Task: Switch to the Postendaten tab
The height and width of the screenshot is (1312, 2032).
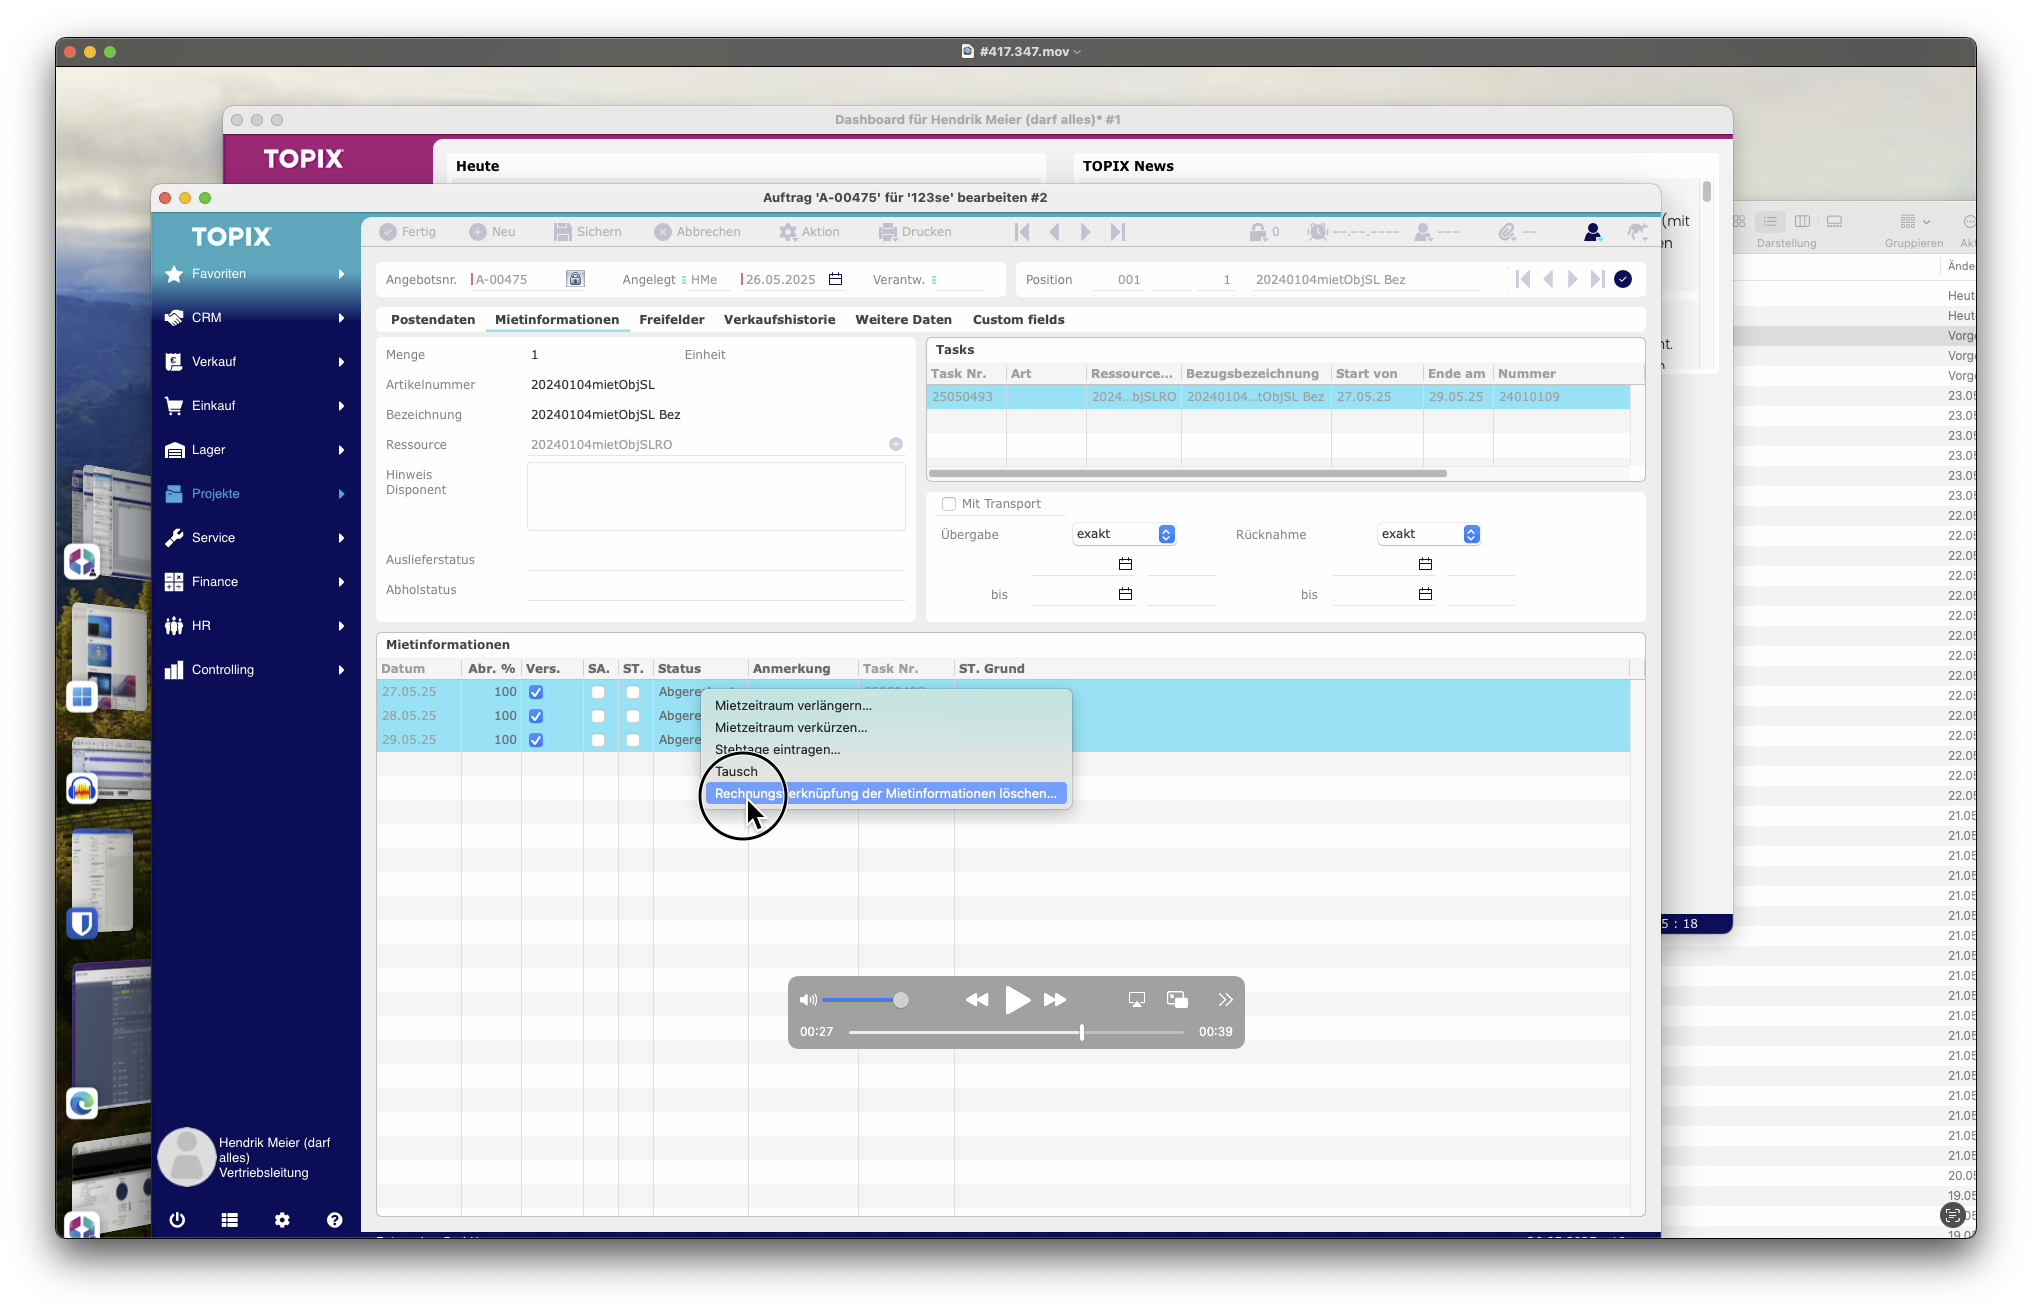Action: click(433, 320)
